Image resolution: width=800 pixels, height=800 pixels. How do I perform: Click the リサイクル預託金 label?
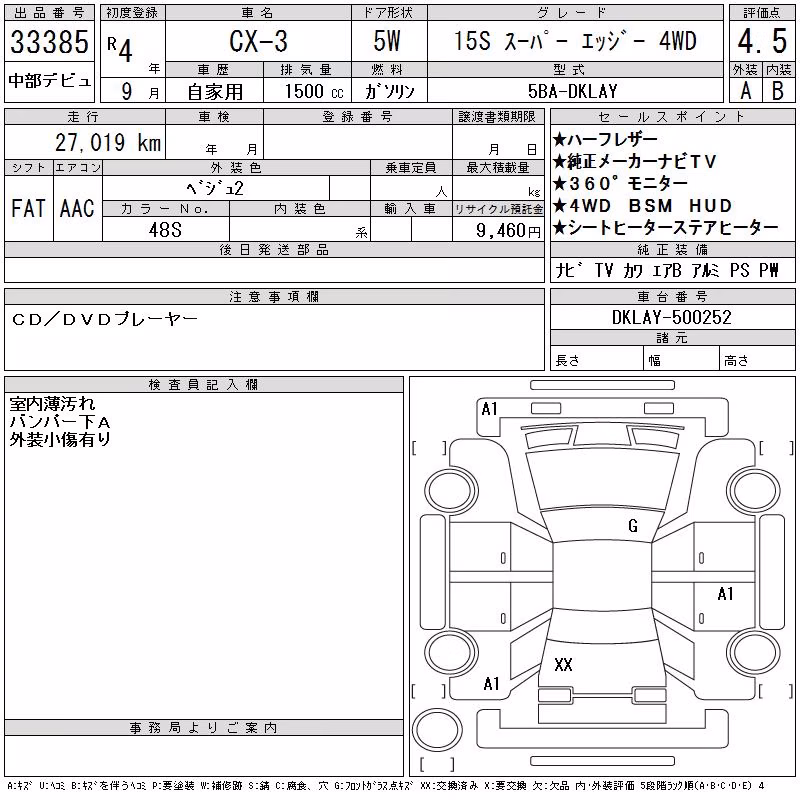pyautogui.click(x=498, y=209)
